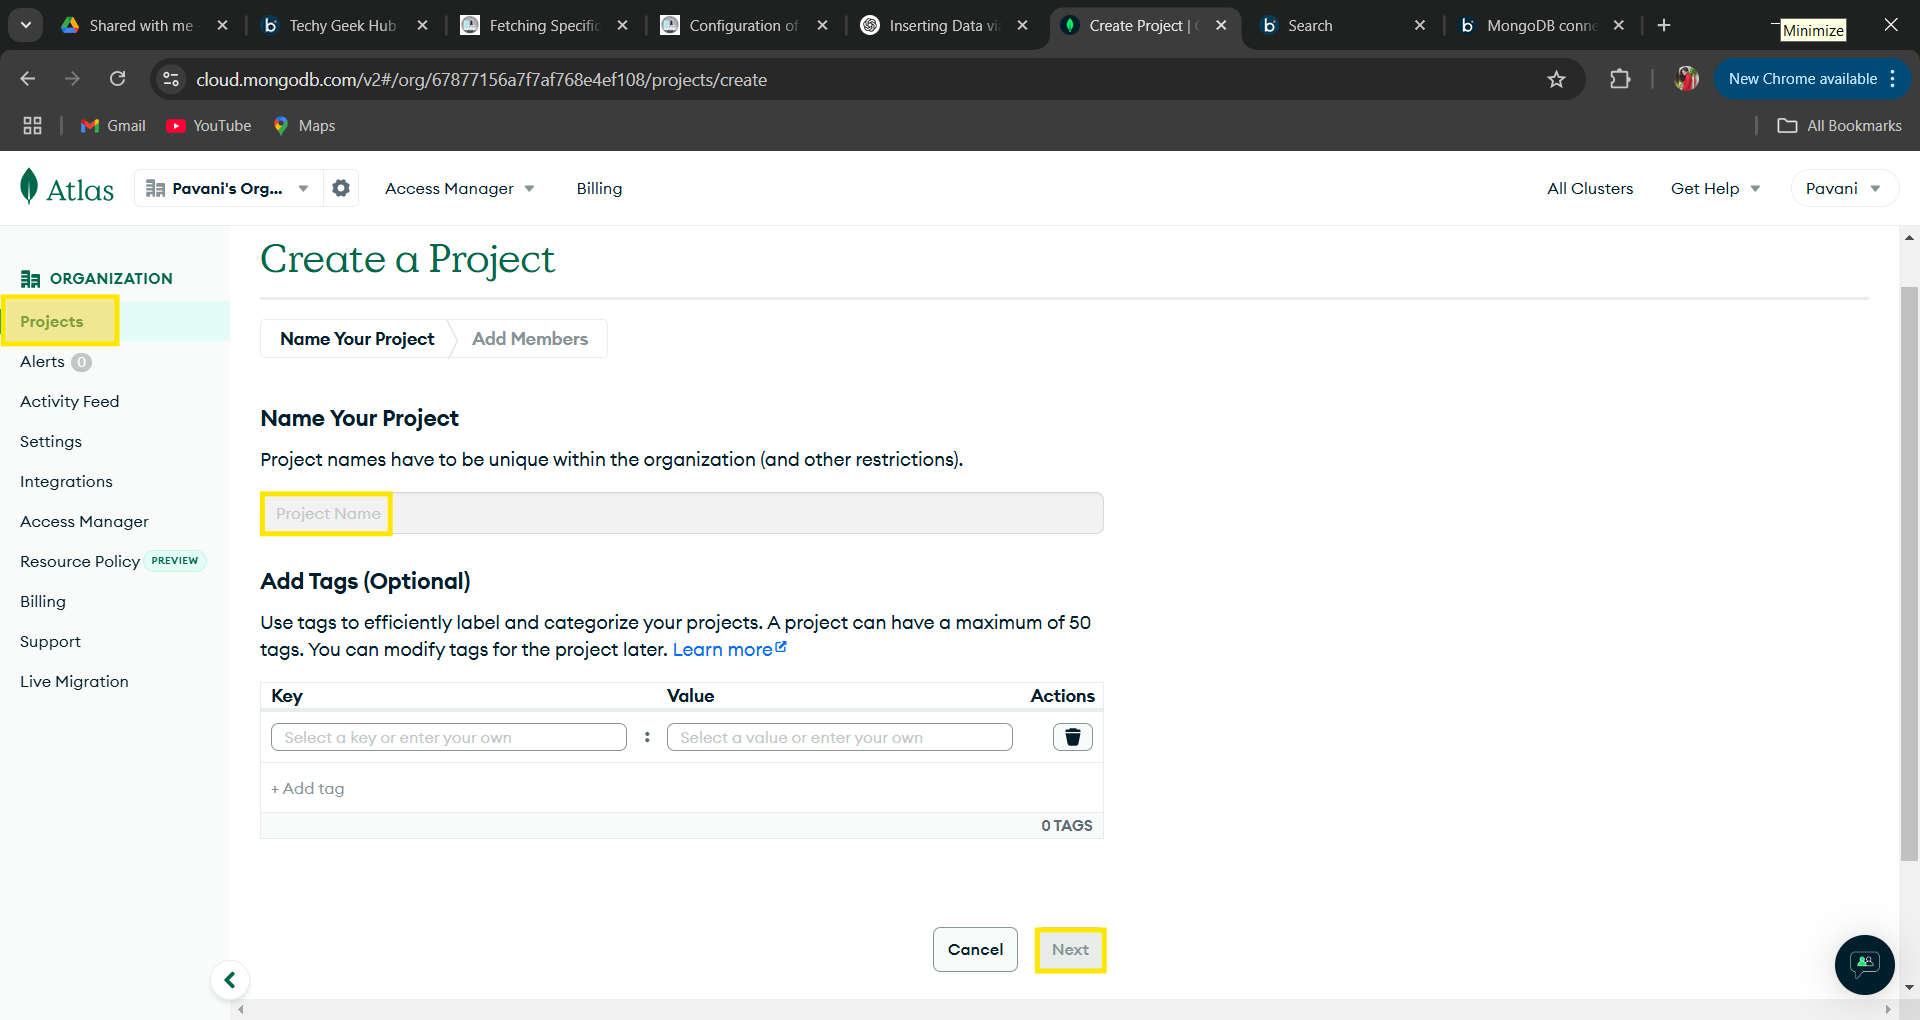The height and width of the screenshot is (1020, 1920).
Task: Switch to the Add Members step tab
Action: click(530, 339)
